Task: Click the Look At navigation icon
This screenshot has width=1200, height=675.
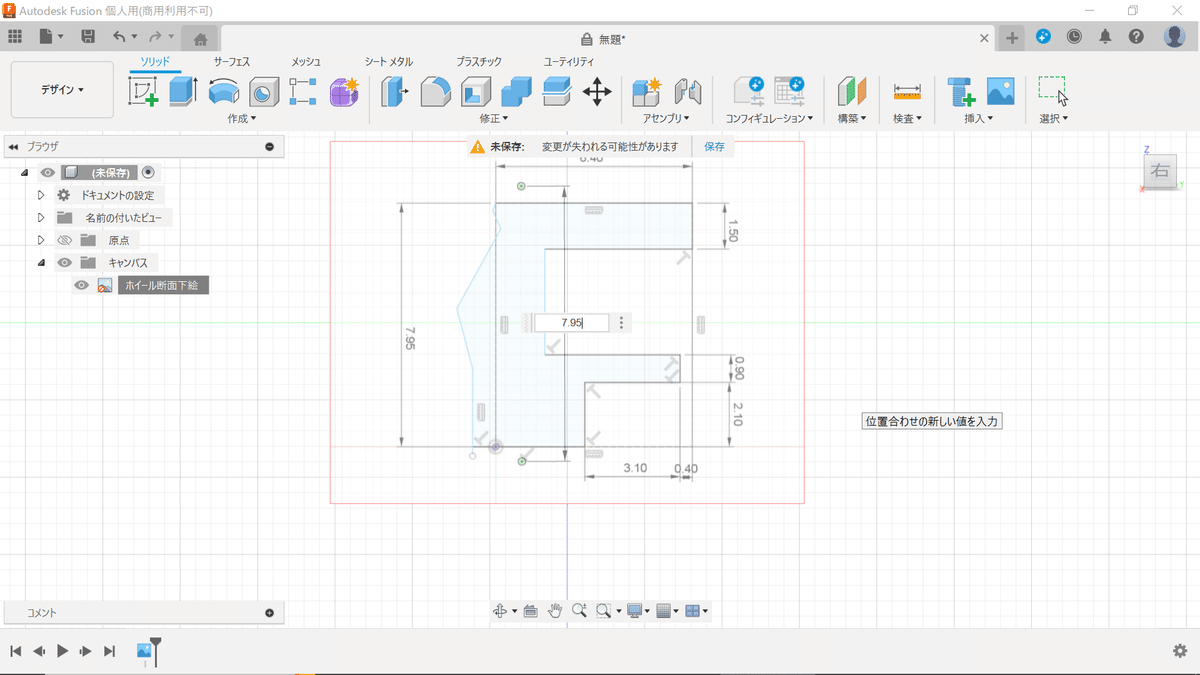Action: tap(531, 610)
